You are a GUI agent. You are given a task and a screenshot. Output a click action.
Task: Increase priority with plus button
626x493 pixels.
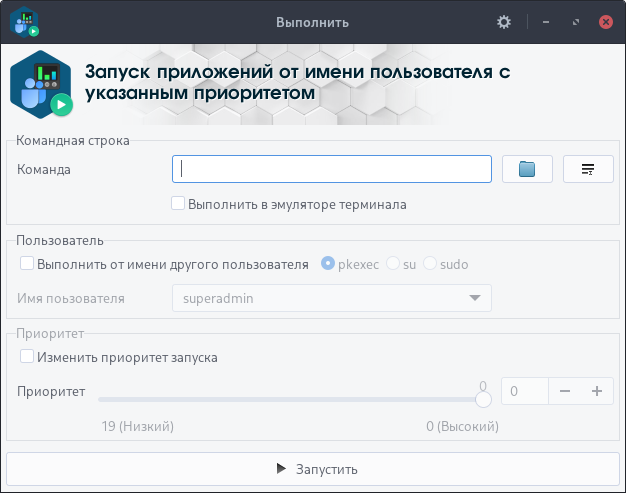(597, 391)
